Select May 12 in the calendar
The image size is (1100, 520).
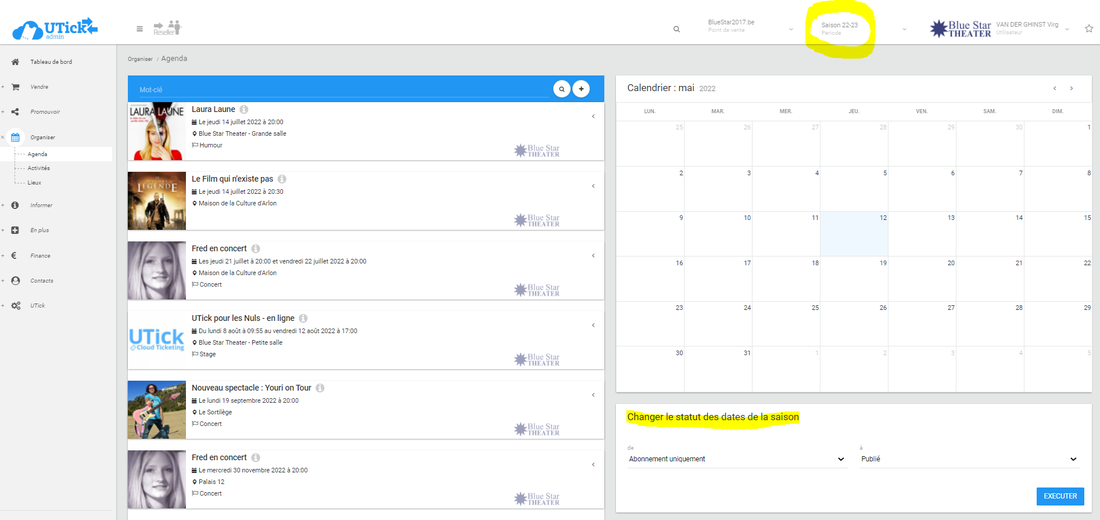click(854, 233)
